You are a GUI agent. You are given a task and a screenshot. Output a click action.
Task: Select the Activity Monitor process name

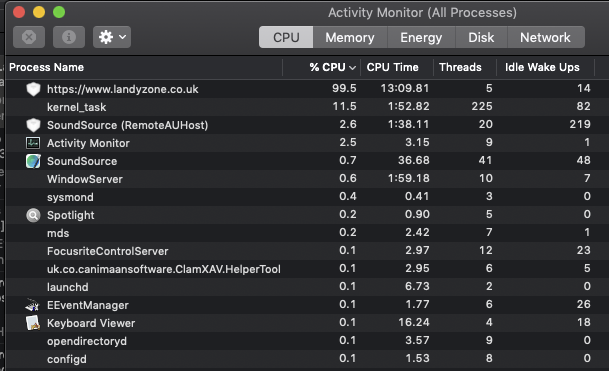pos(88,143)
